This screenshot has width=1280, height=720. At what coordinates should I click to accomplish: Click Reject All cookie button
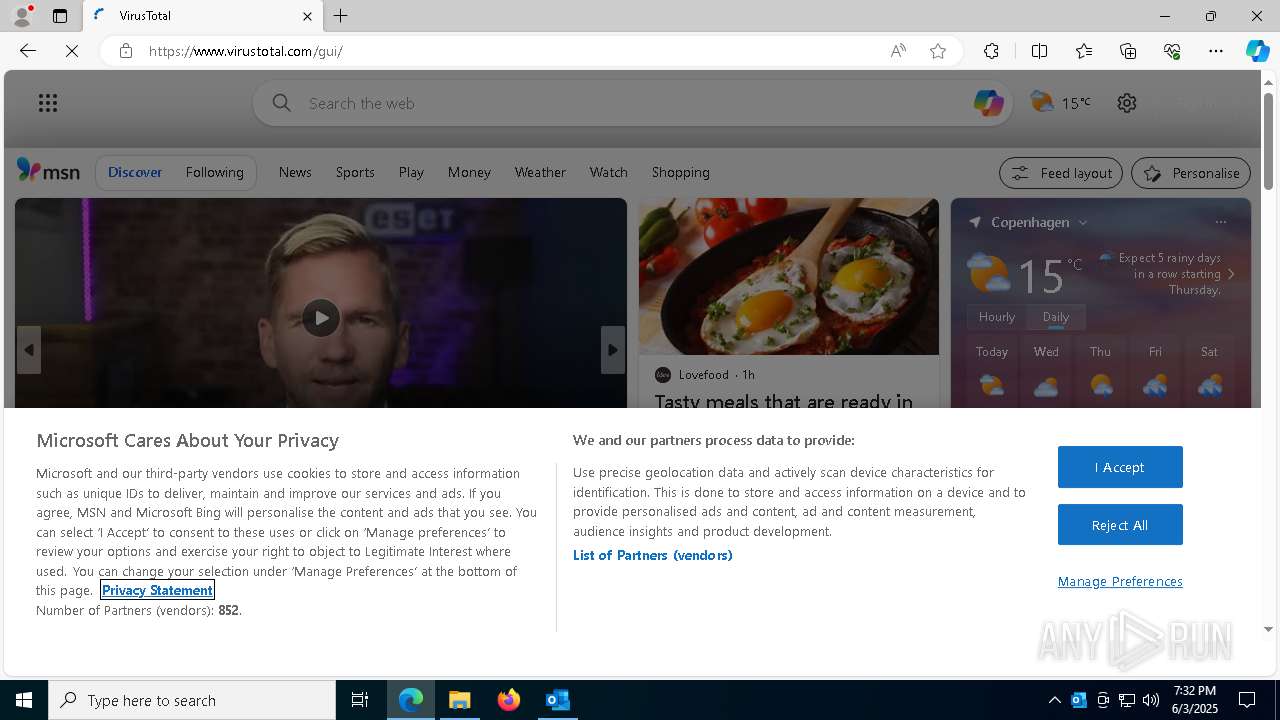pyautogui.click(x=1120, y=525)
